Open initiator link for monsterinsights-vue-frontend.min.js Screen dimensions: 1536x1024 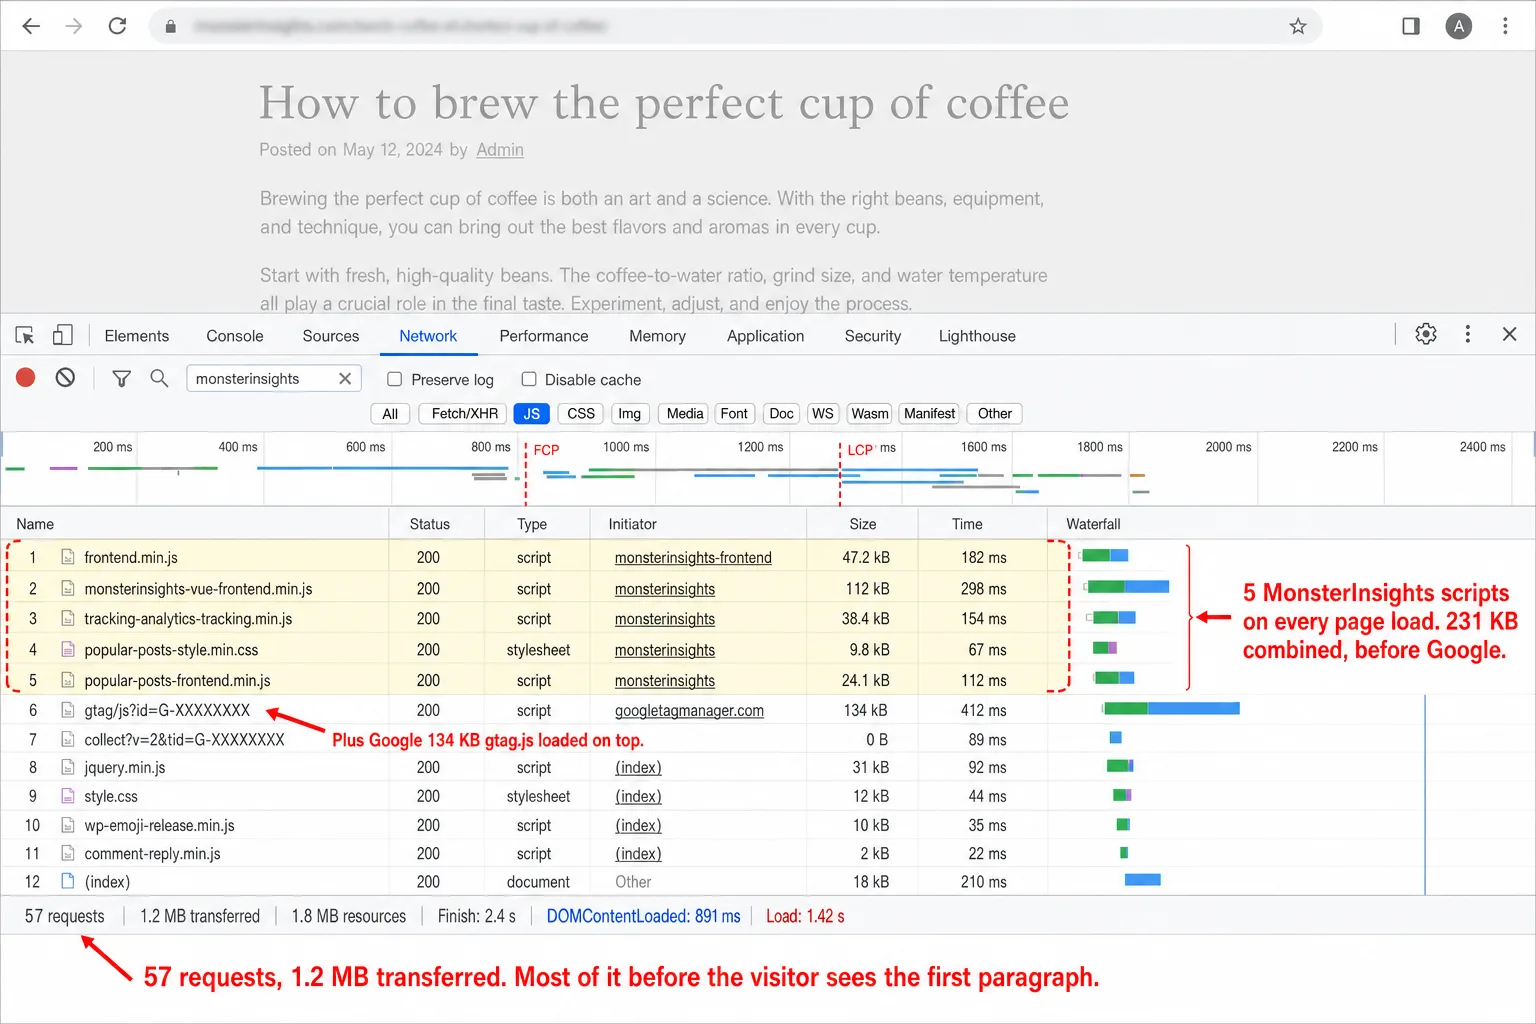(x=665, y=589)
